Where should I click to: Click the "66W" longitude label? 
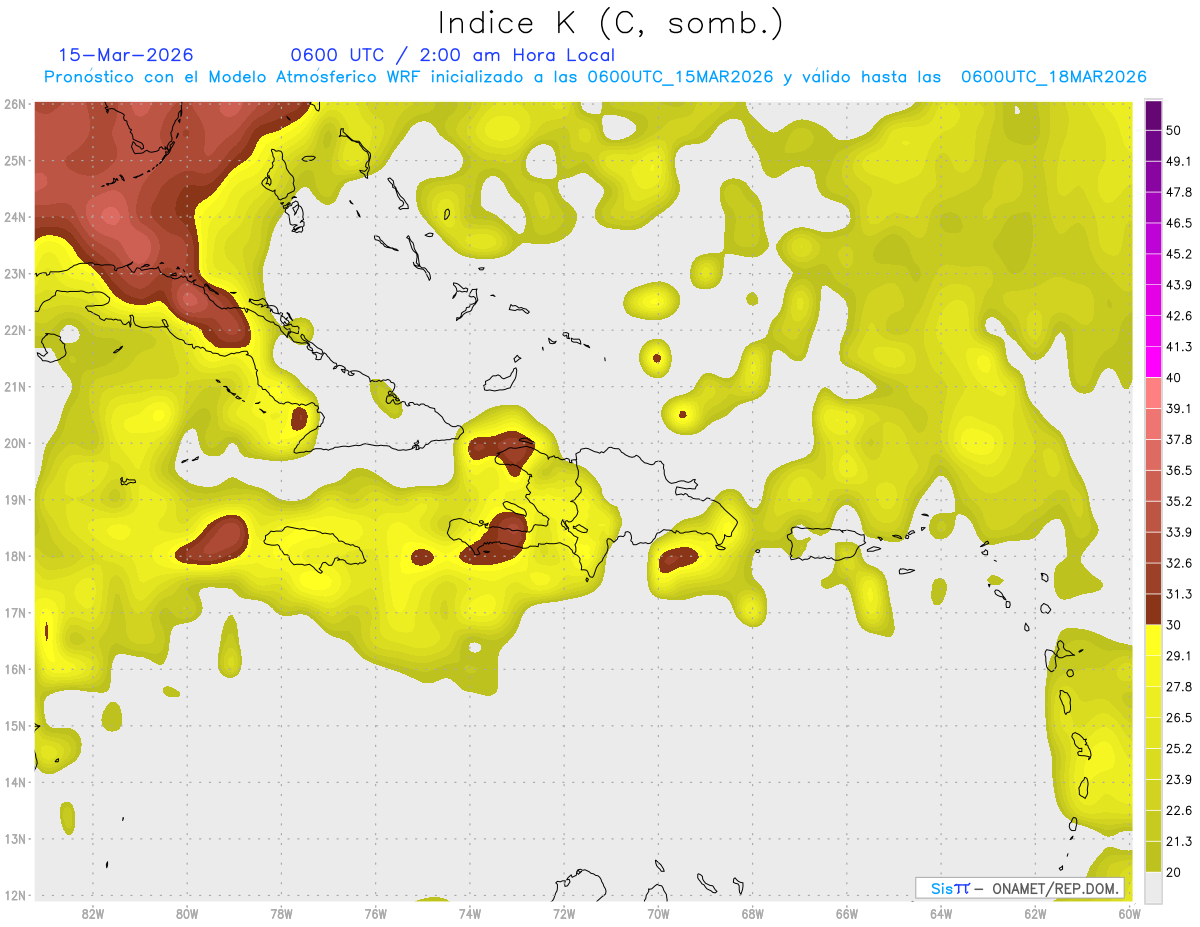coord(847,914)
